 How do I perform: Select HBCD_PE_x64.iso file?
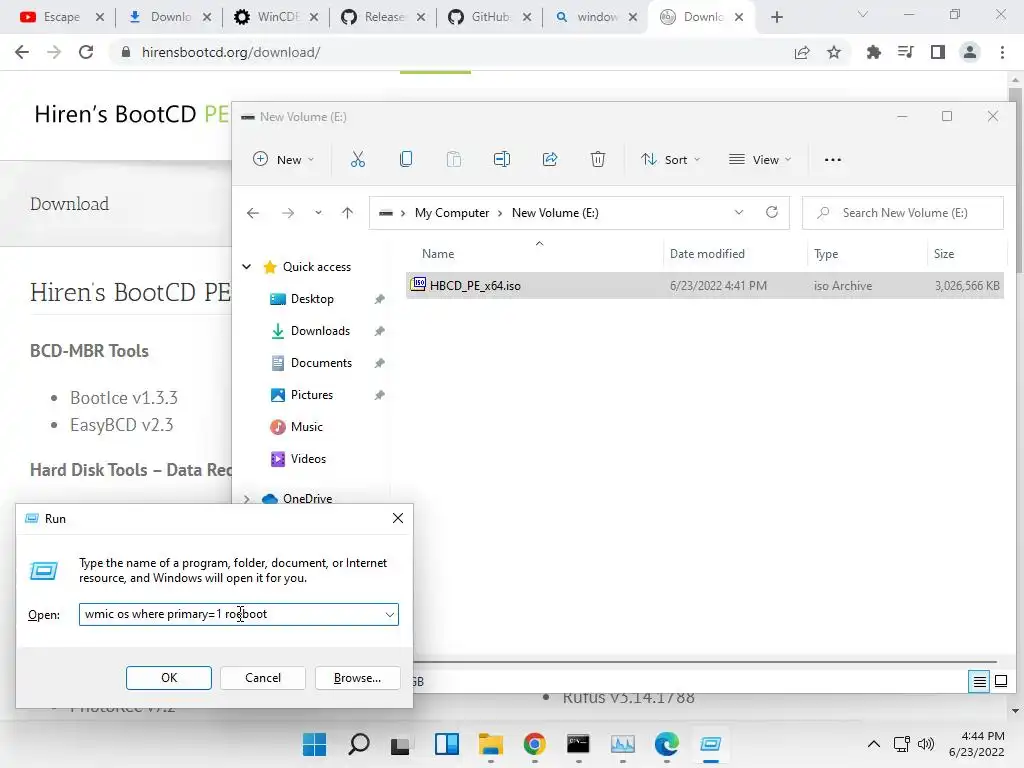[705, 285]
